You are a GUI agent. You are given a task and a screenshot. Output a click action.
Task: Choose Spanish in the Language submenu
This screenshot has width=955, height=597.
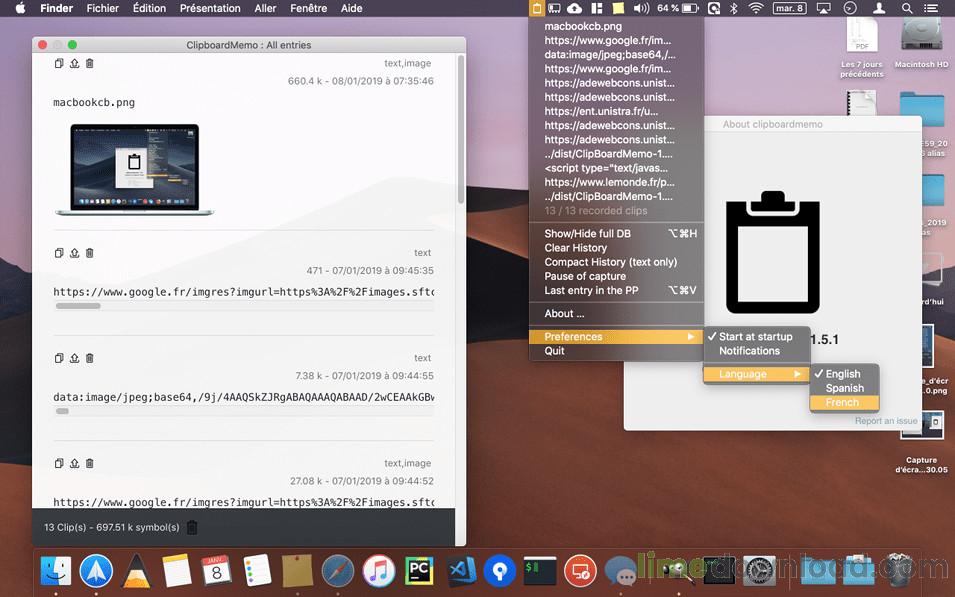[x=844, y=388]
